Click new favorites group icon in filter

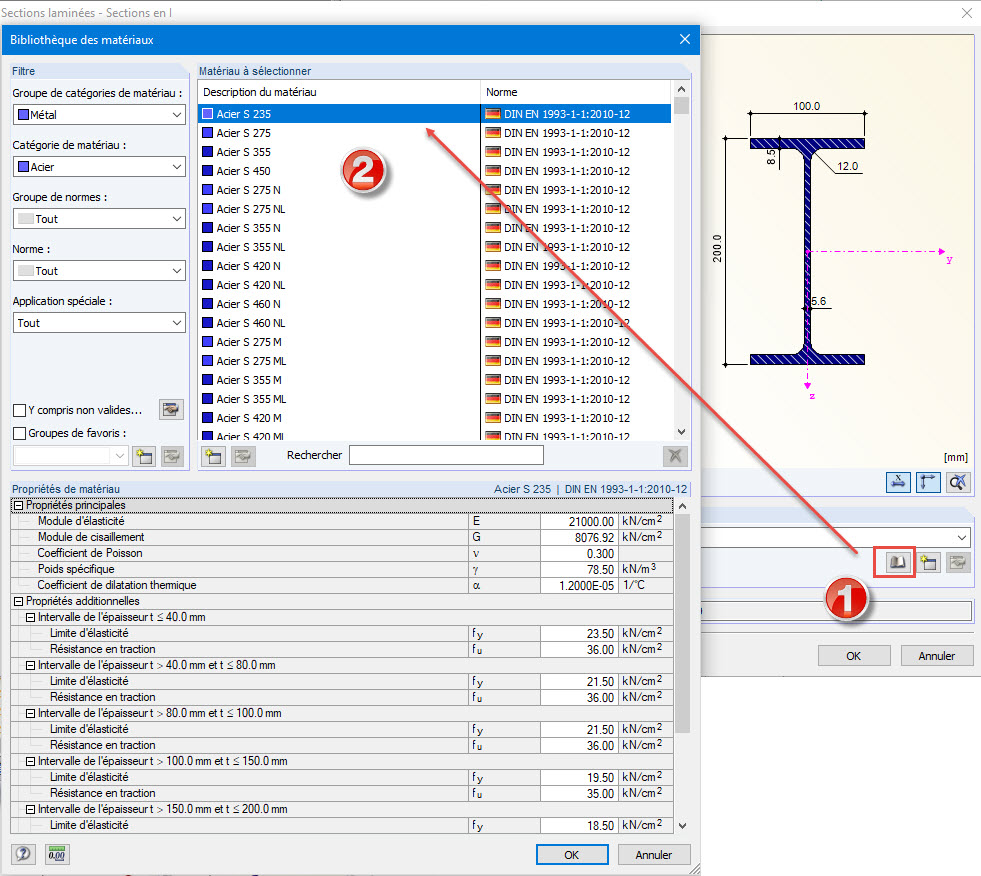(144, 456)
